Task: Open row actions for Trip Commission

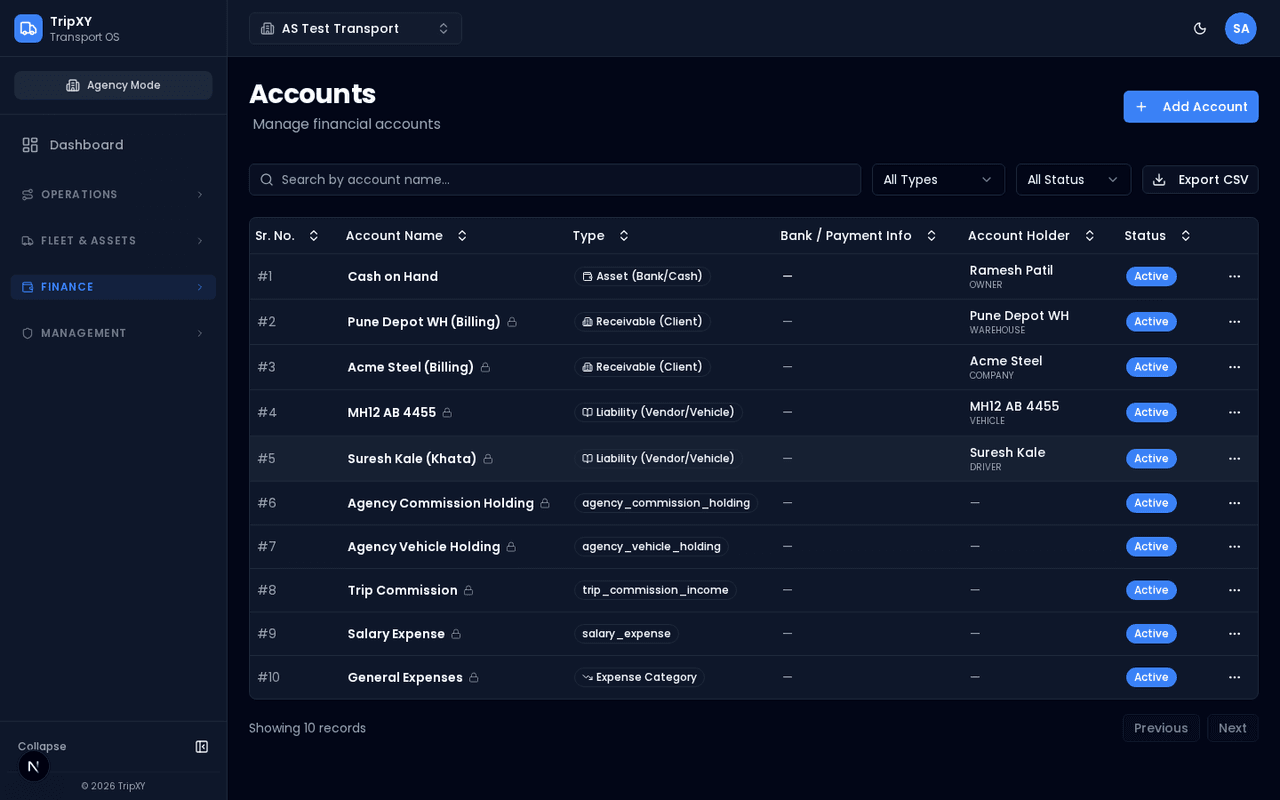Action: 1235,590
